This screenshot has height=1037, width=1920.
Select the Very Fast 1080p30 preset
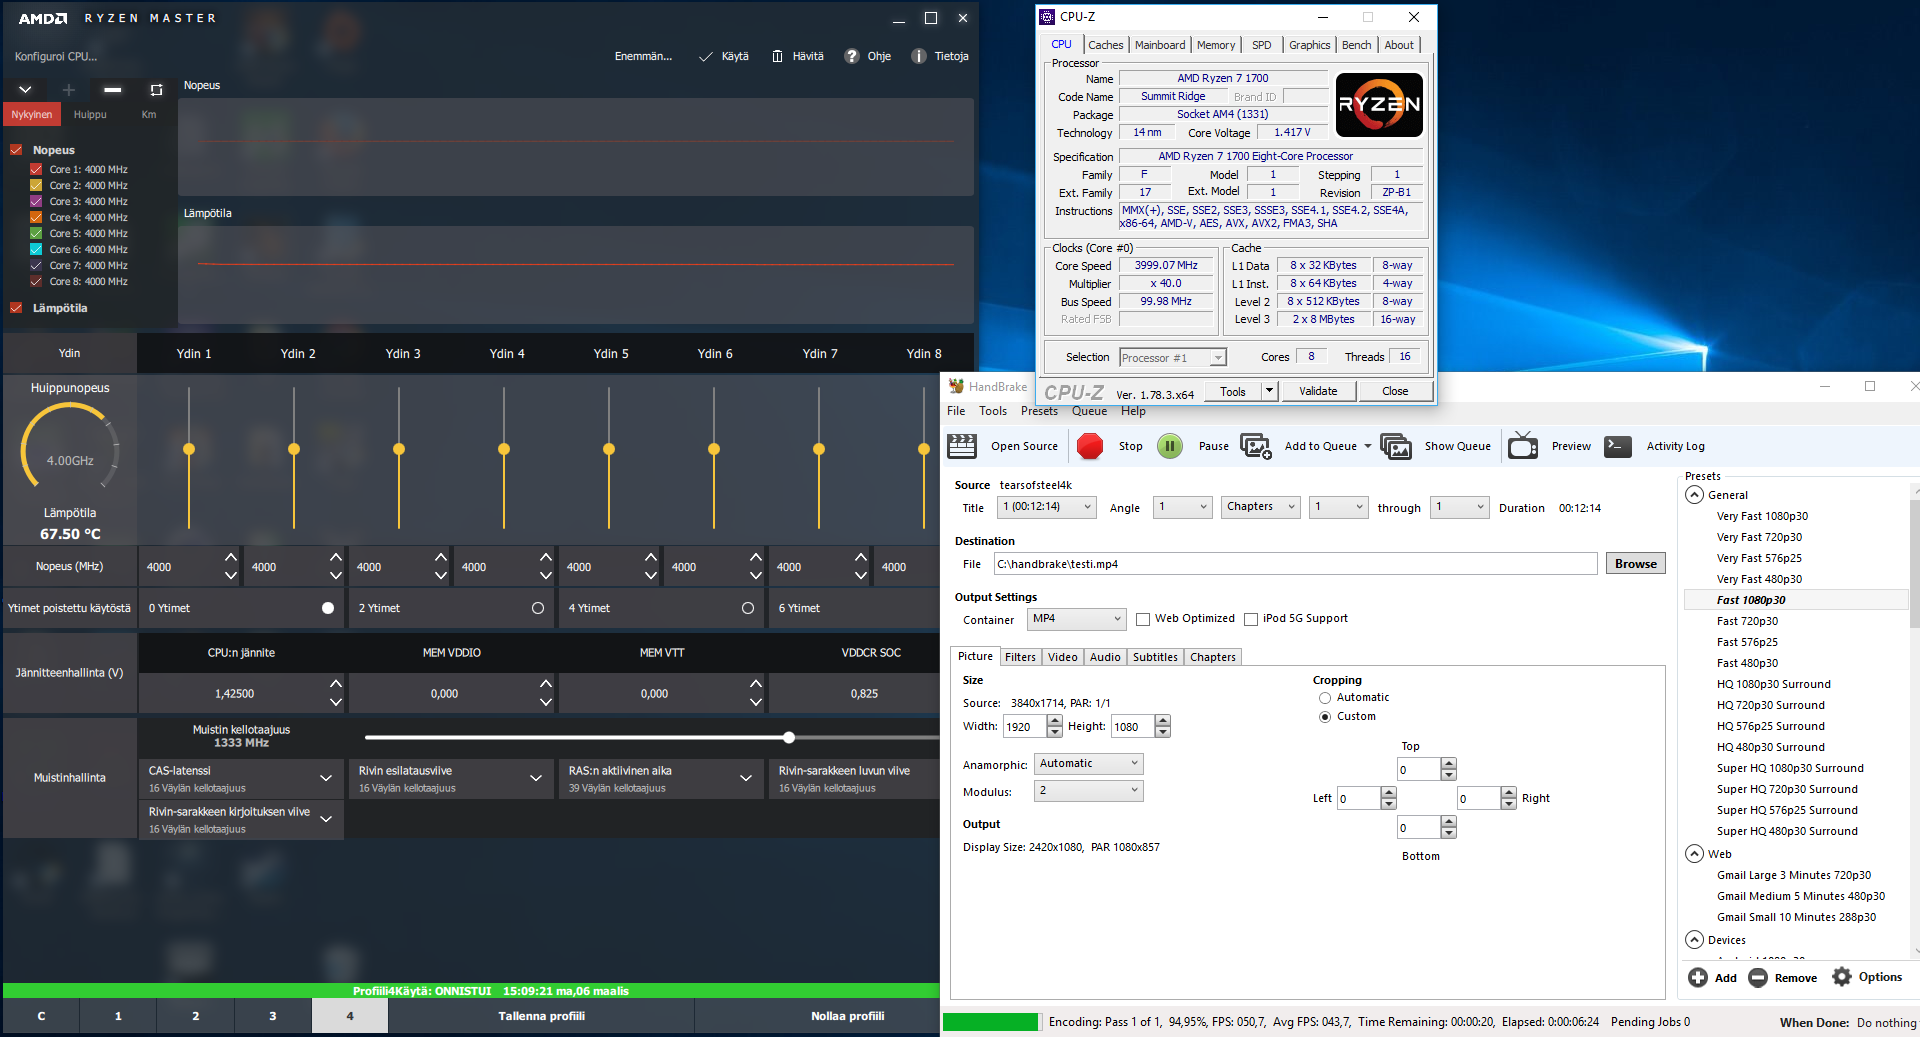click(x=1762, y=516)
